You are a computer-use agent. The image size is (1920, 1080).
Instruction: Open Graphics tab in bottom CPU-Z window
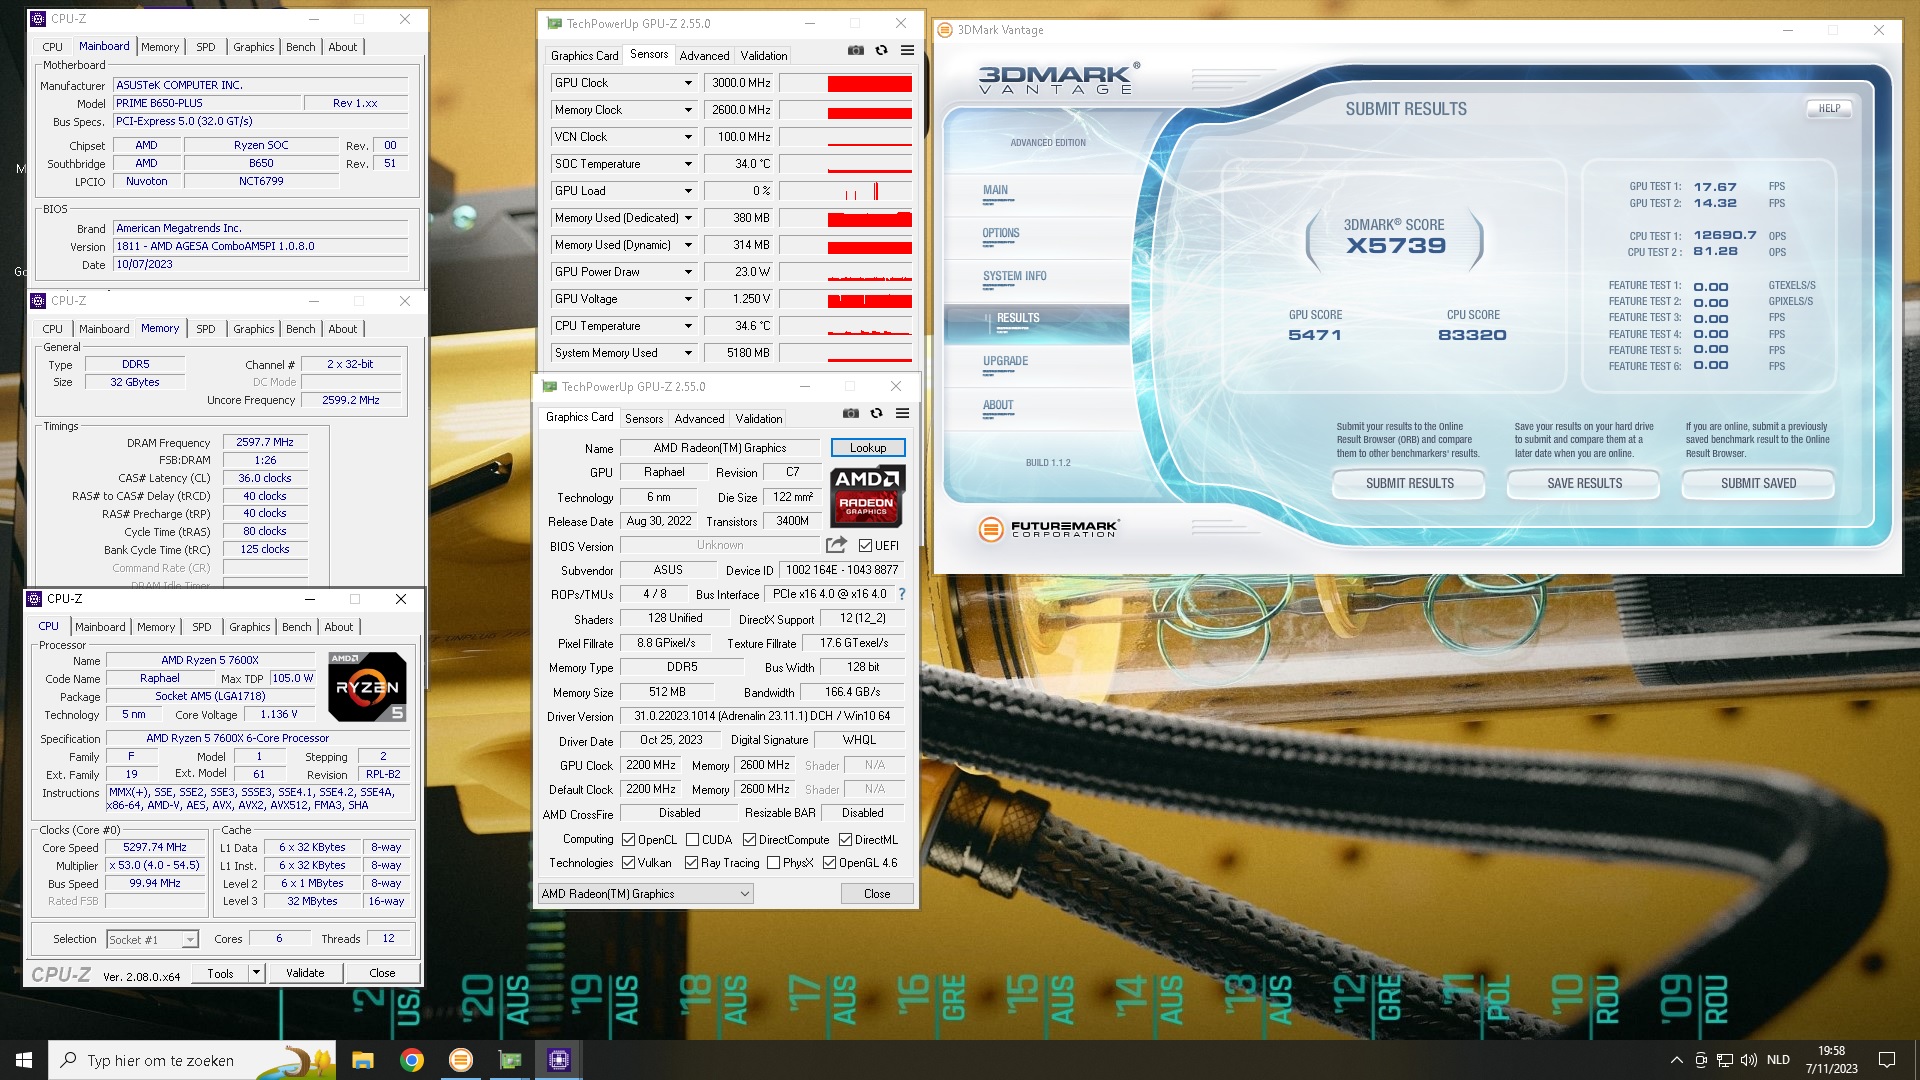[250, 627]
